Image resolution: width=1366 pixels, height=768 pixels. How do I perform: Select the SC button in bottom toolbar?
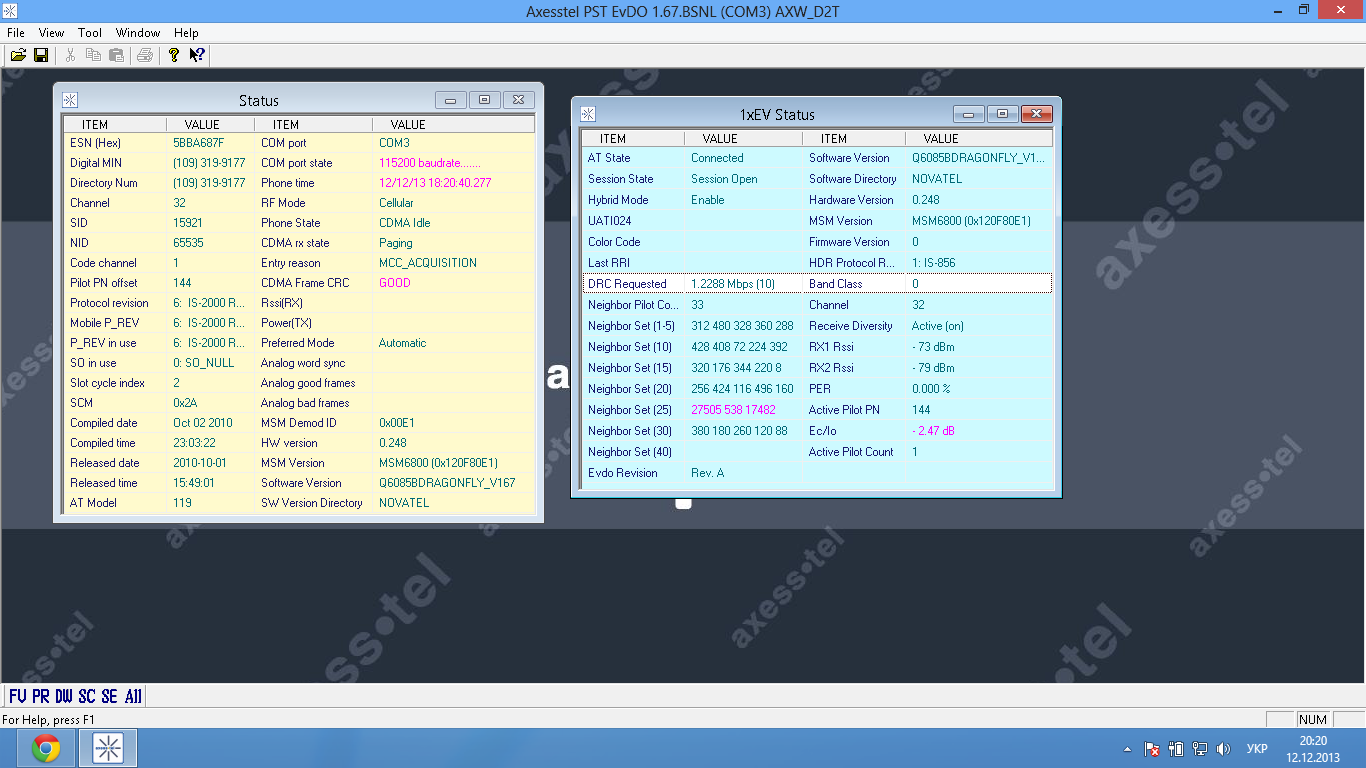tap(87, 696)
